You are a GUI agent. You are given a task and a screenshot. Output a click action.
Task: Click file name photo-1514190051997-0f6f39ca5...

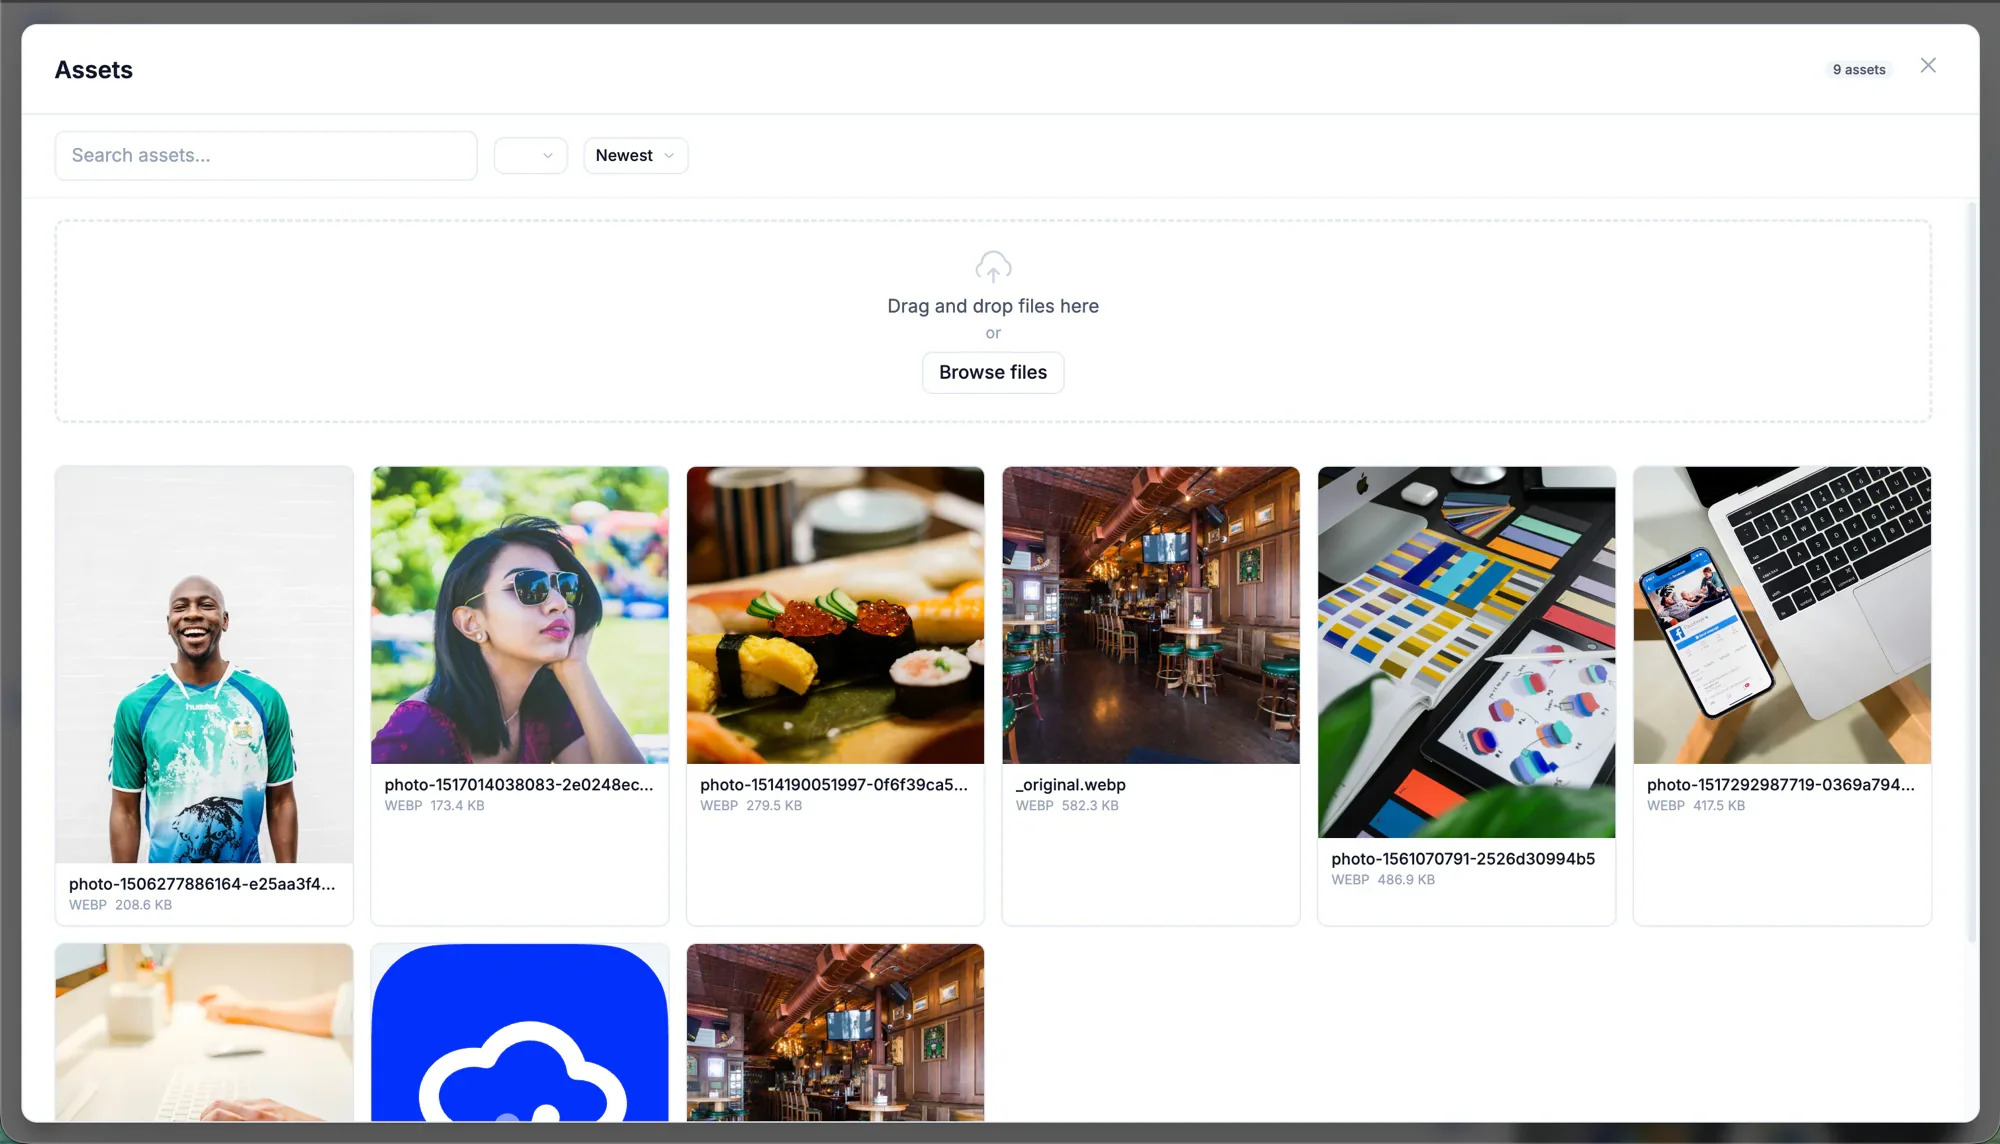(834, 785)
